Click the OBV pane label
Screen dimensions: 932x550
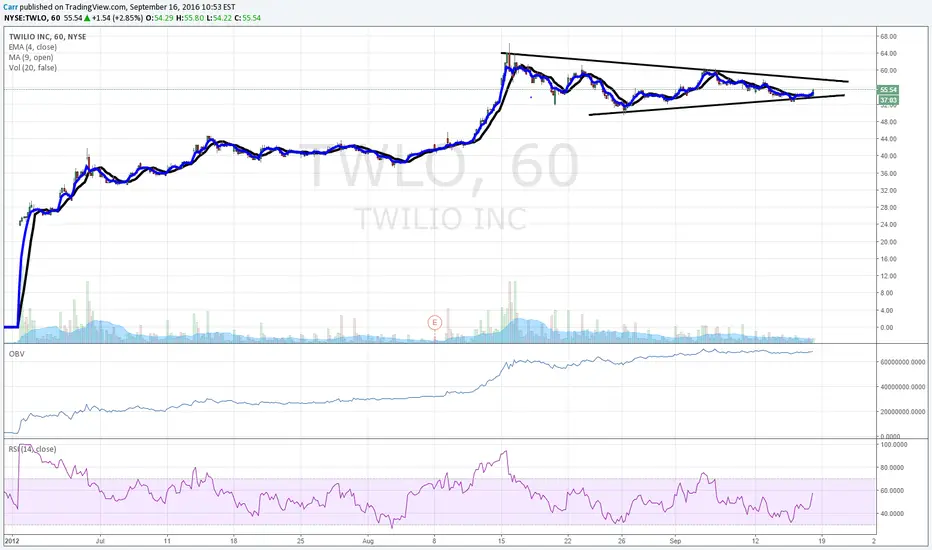[16, 354]
